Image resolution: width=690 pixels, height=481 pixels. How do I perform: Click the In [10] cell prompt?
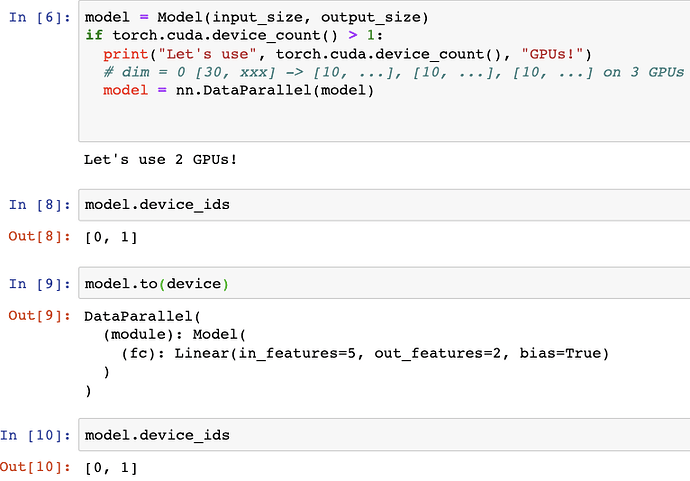tap(35, 435)
